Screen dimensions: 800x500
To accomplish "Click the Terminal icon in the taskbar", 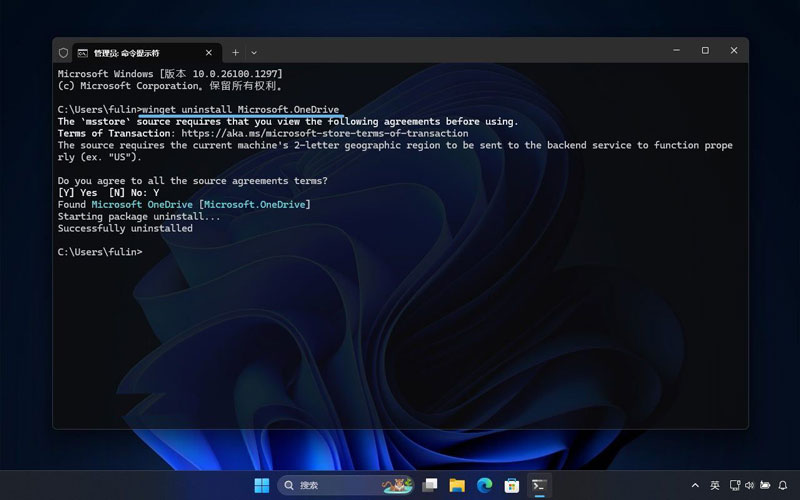I will 539,485.
